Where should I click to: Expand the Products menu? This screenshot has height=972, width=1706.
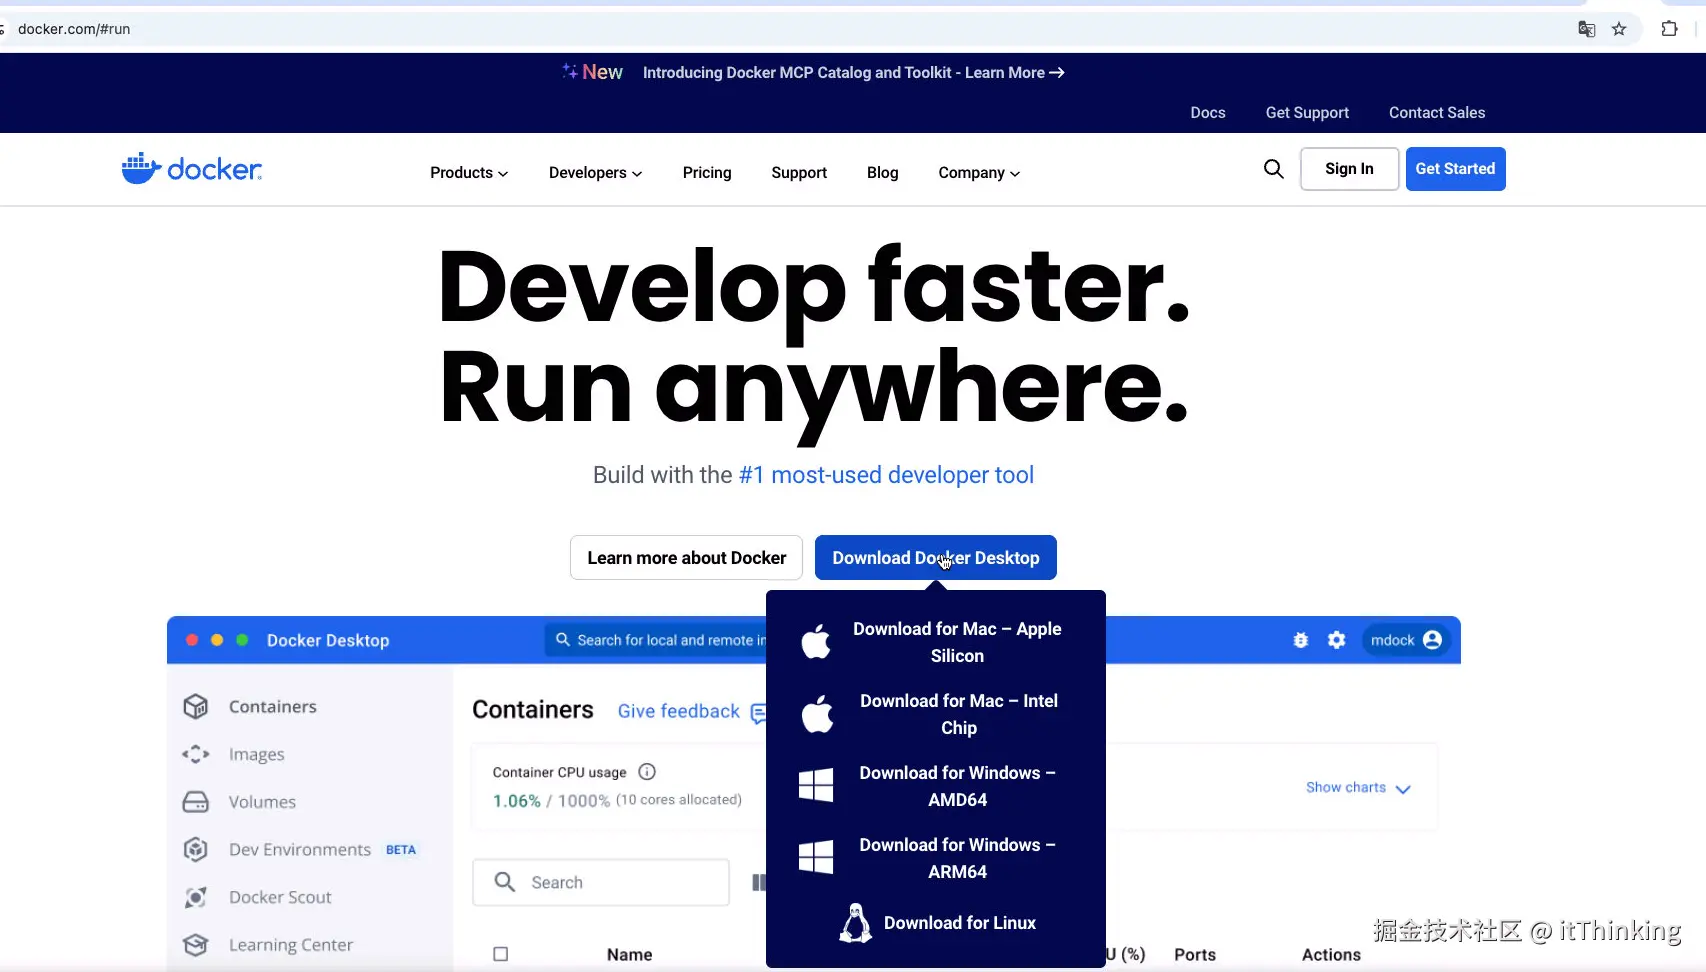pyautogui.click(x=469, y=173)
